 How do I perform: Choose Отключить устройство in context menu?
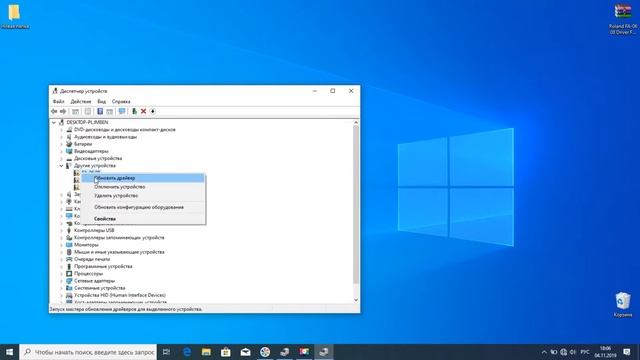pyautogui.click(x=143, y=187)
